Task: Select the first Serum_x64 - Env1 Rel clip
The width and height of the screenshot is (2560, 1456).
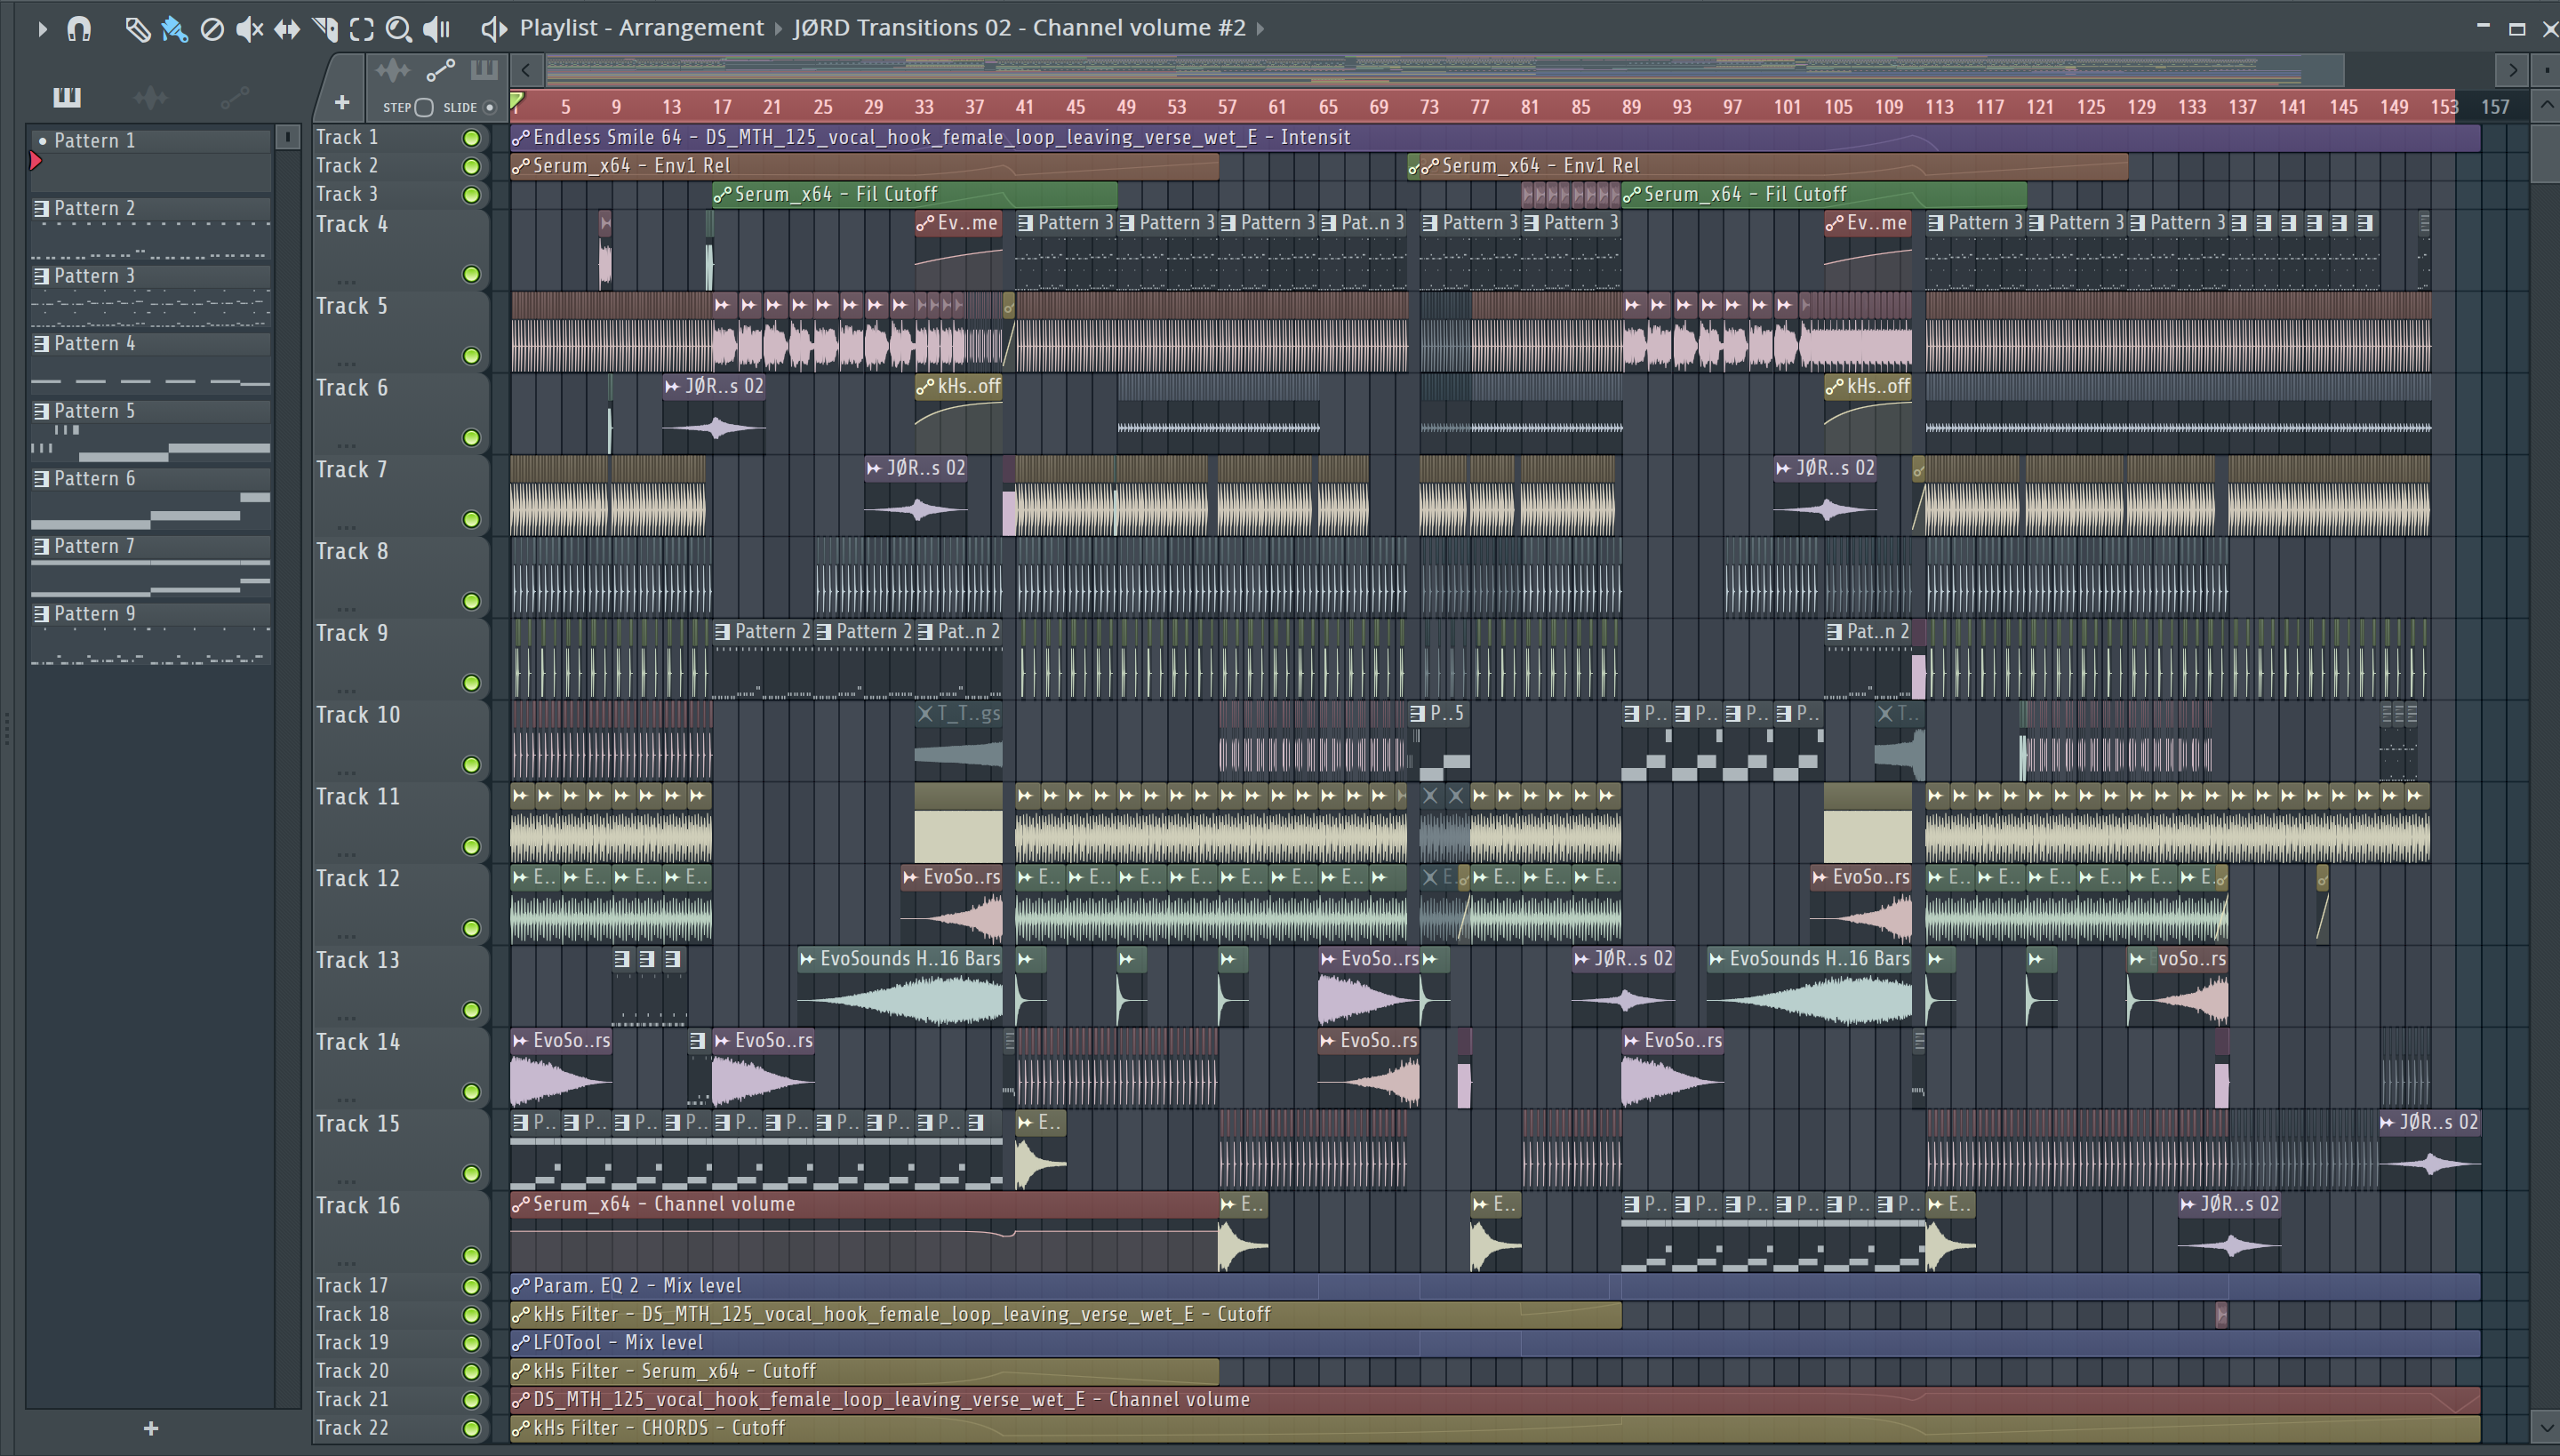Action: pos(864,166)
